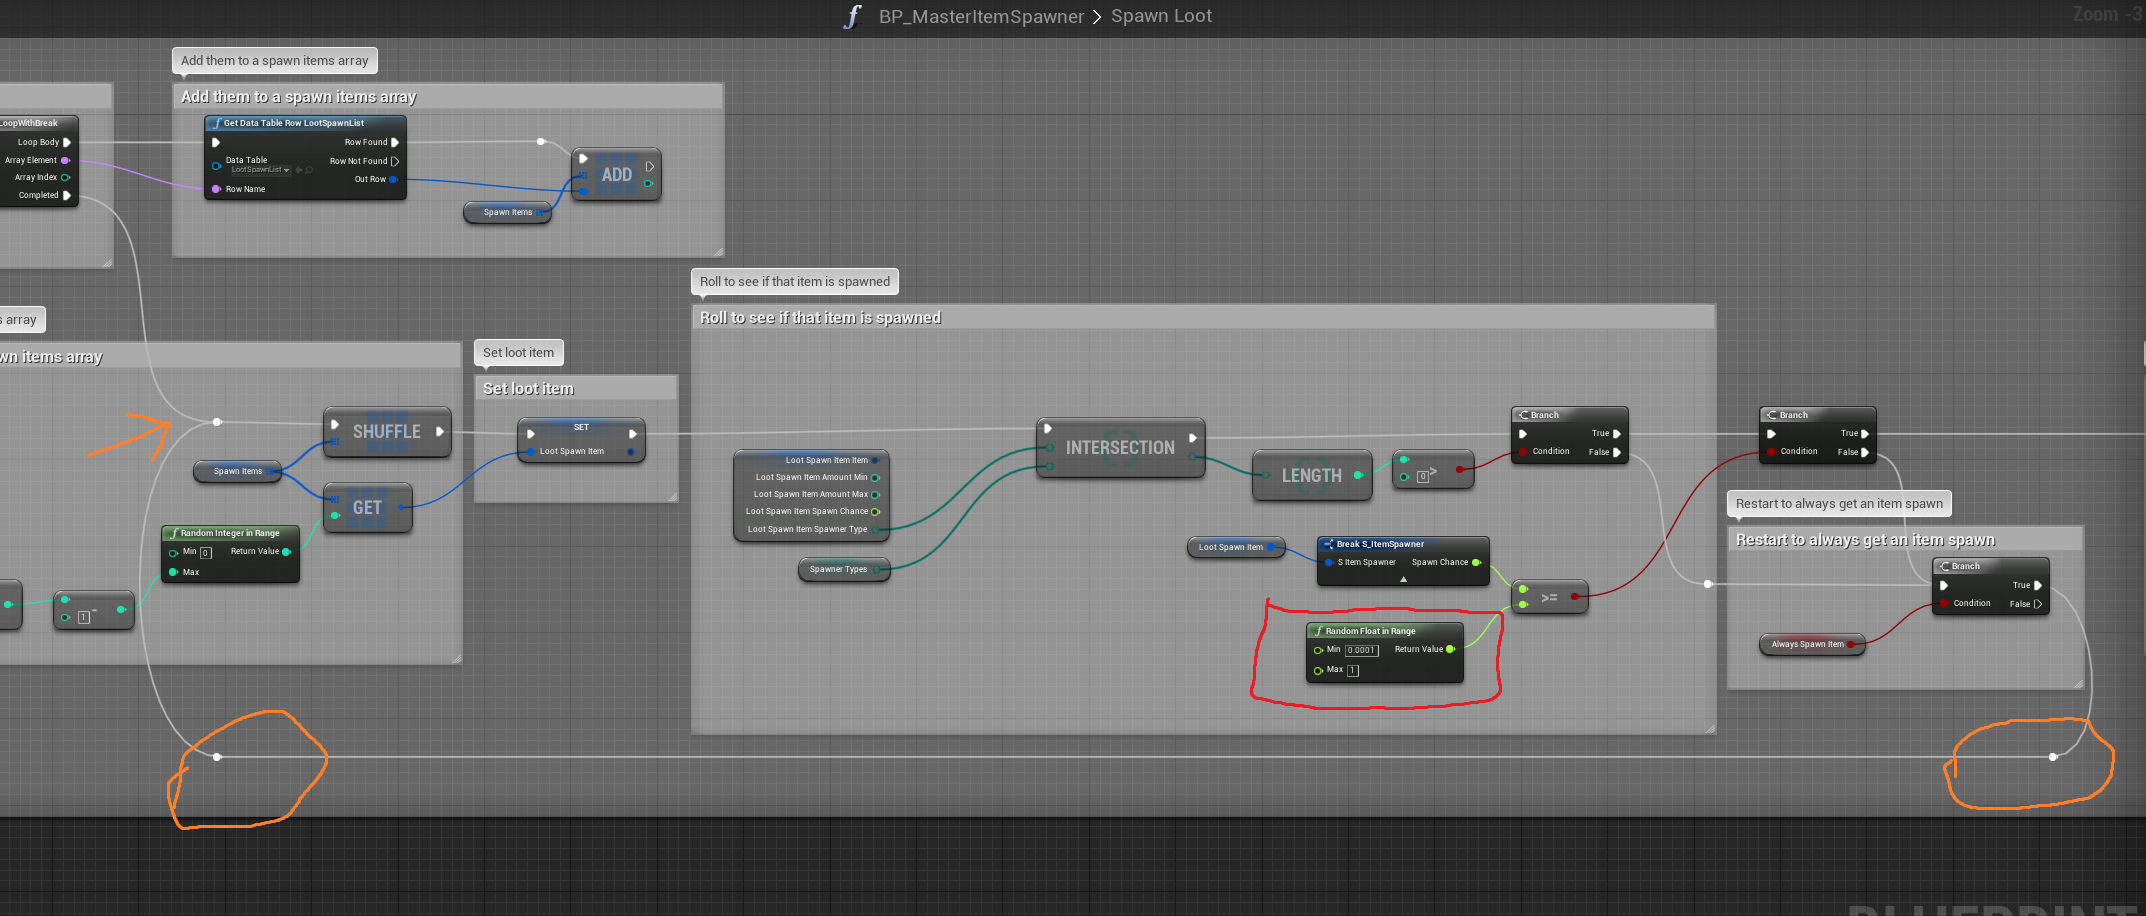
Task: Collapse the Break S_ItemSpawner node pins
Action: 1403,579
